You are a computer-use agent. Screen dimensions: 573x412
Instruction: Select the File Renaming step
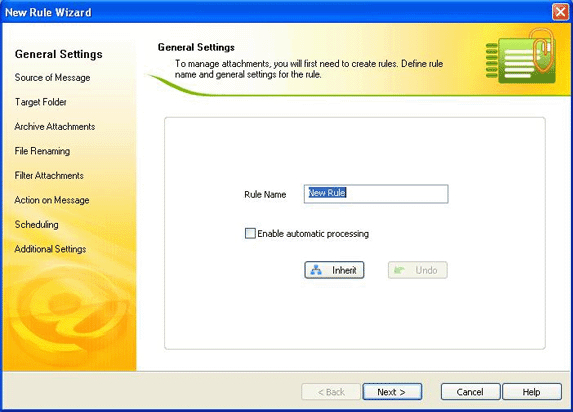coord(42,151)
